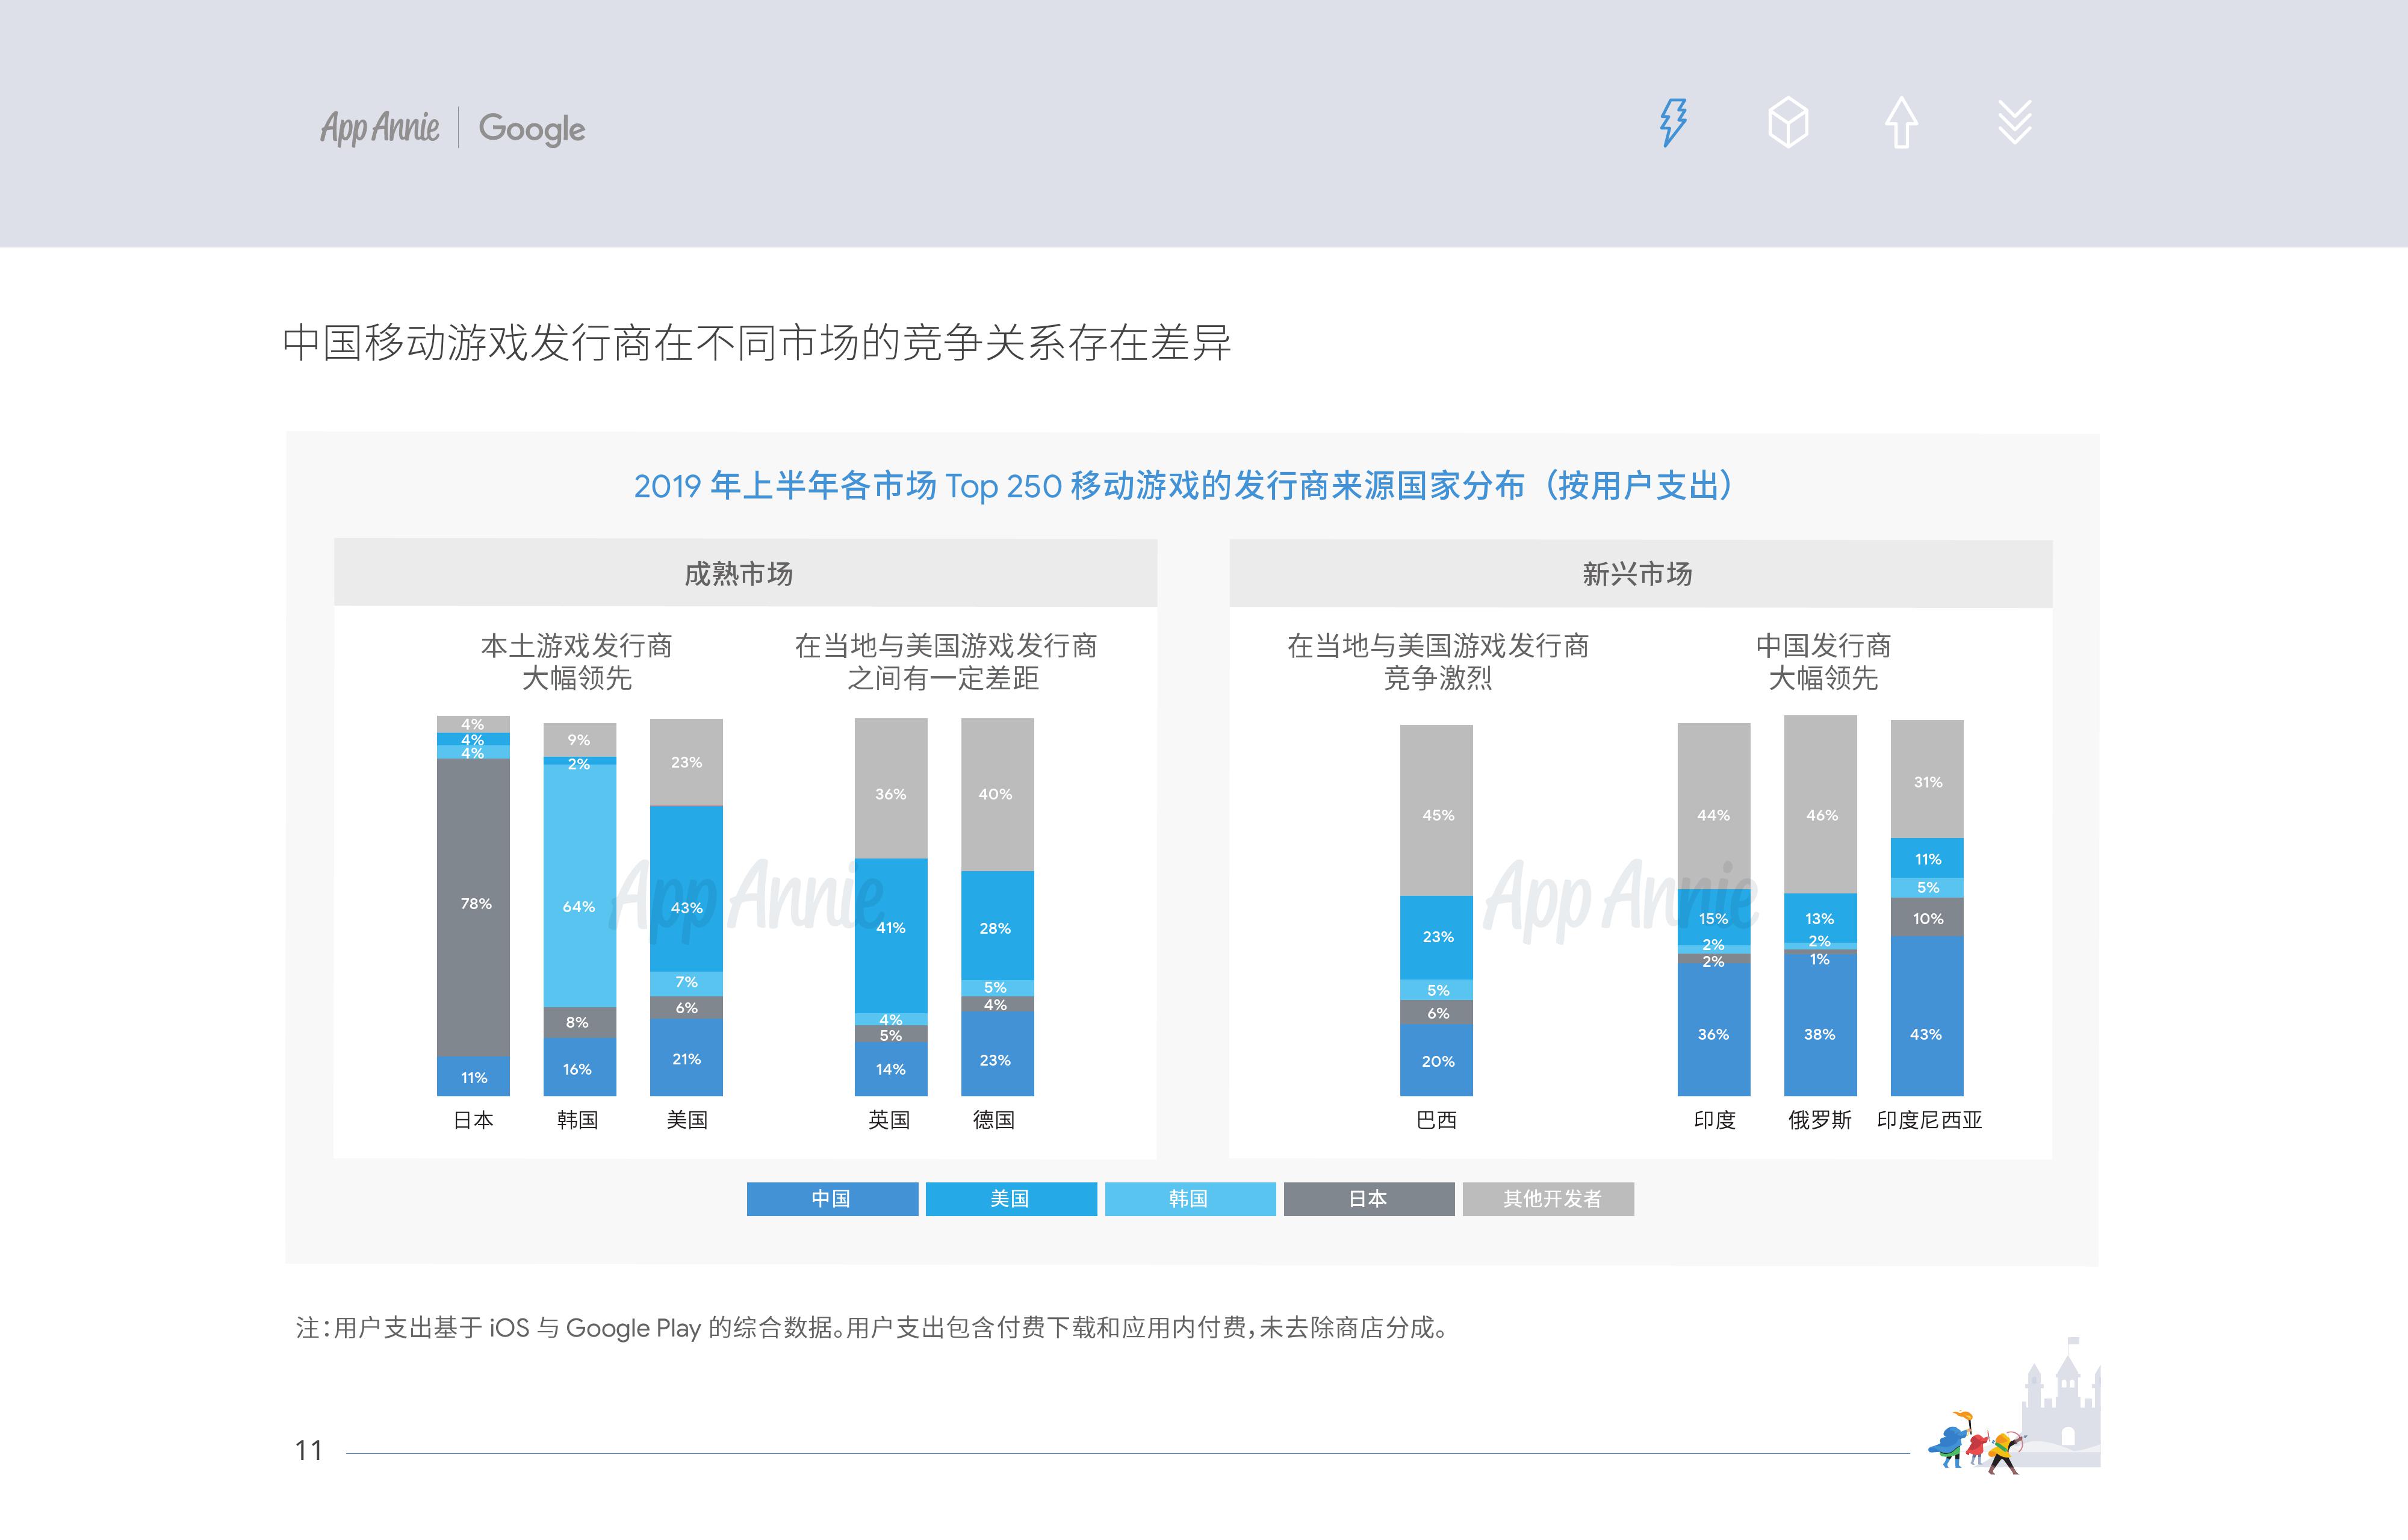Viewport: 2408px width, 1540px height.
Task: Click the double chevron down icon
Action: tap(2014, 123)
